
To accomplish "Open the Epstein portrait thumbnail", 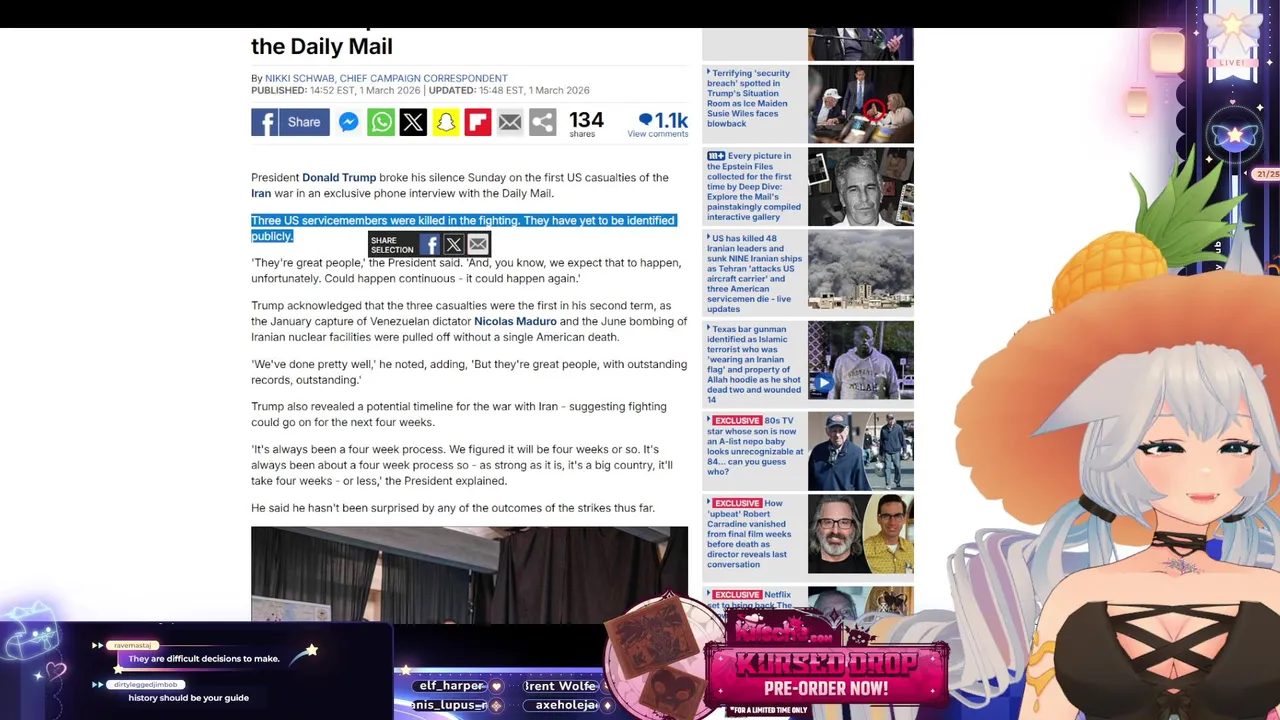I will pos(860,187).
